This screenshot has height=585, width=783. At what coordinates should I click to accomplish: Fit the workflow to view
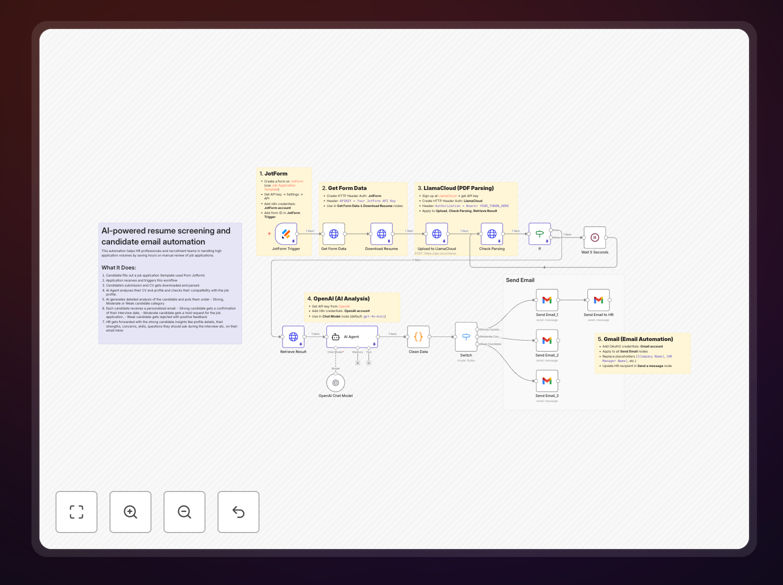[x=76, y=512]
